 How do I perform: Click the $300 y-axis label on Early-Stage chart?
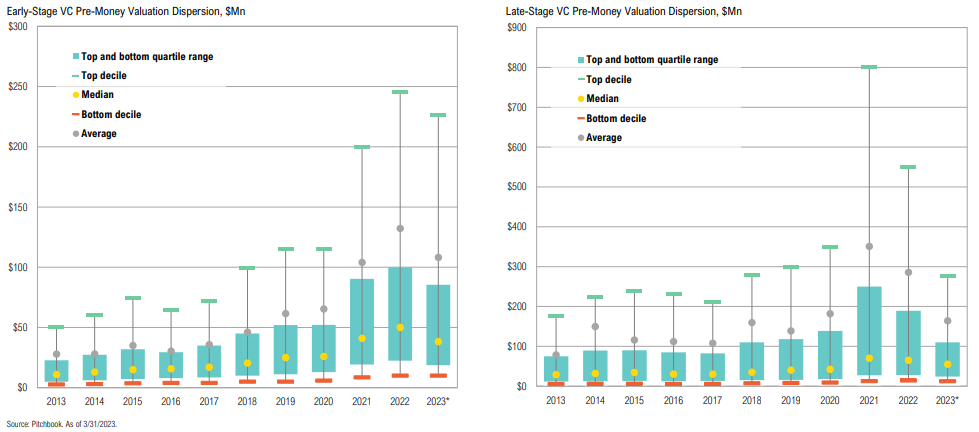coord(18,25)
